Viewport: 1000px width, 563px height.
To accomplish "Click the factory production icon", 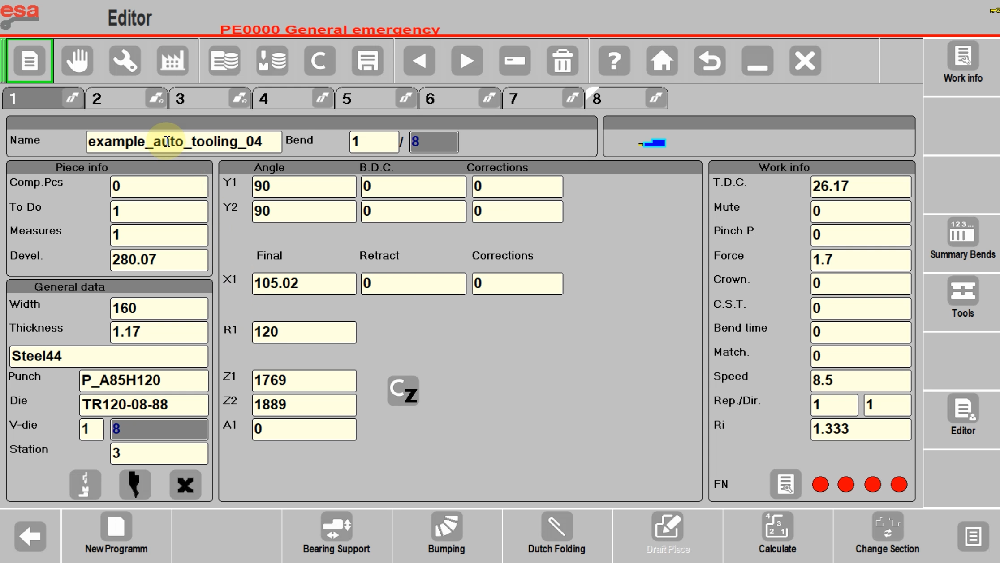I will 172,61.
